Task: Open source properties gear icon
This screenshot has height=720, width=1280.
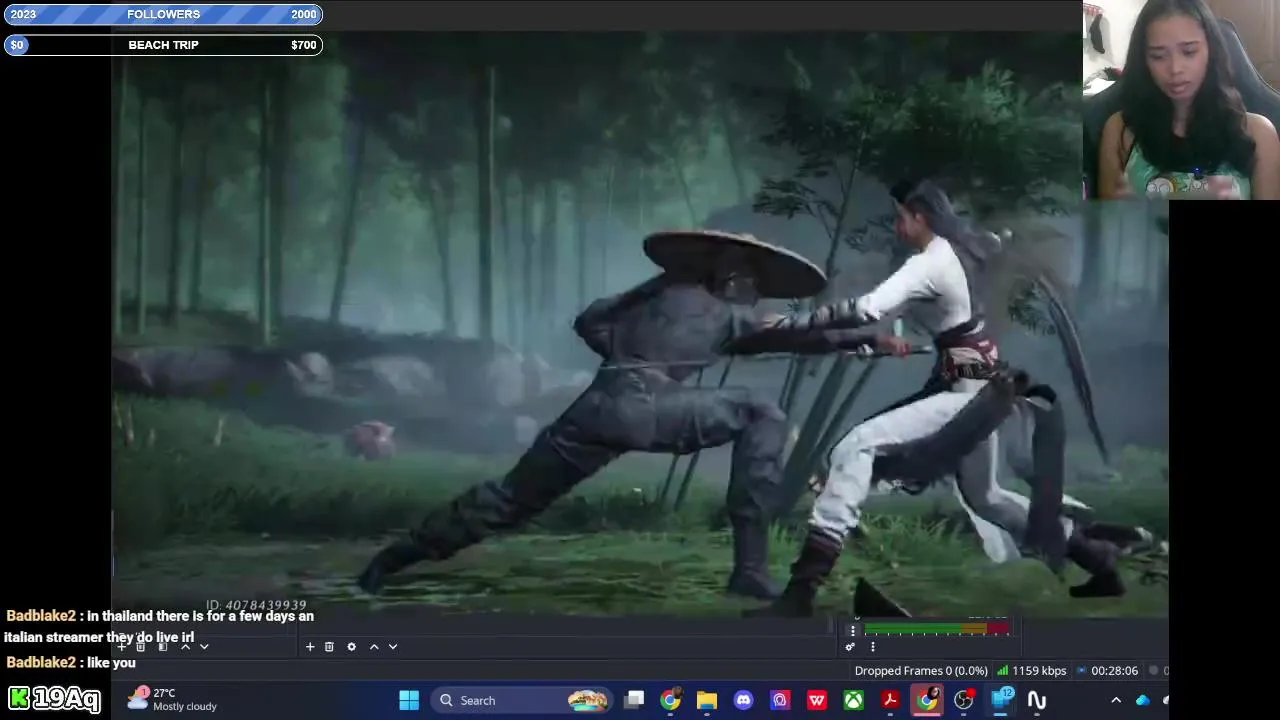Action: click(x=351, y=647)
